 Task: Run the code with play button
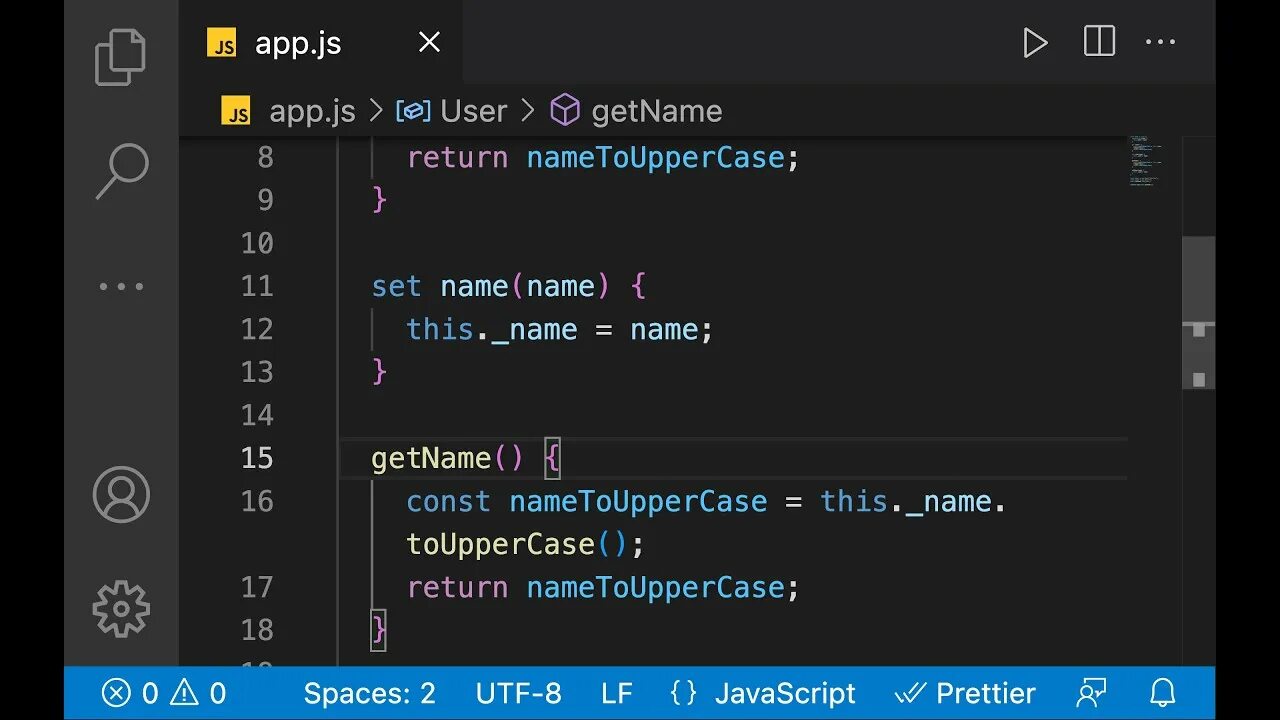tap(1035, 43)
